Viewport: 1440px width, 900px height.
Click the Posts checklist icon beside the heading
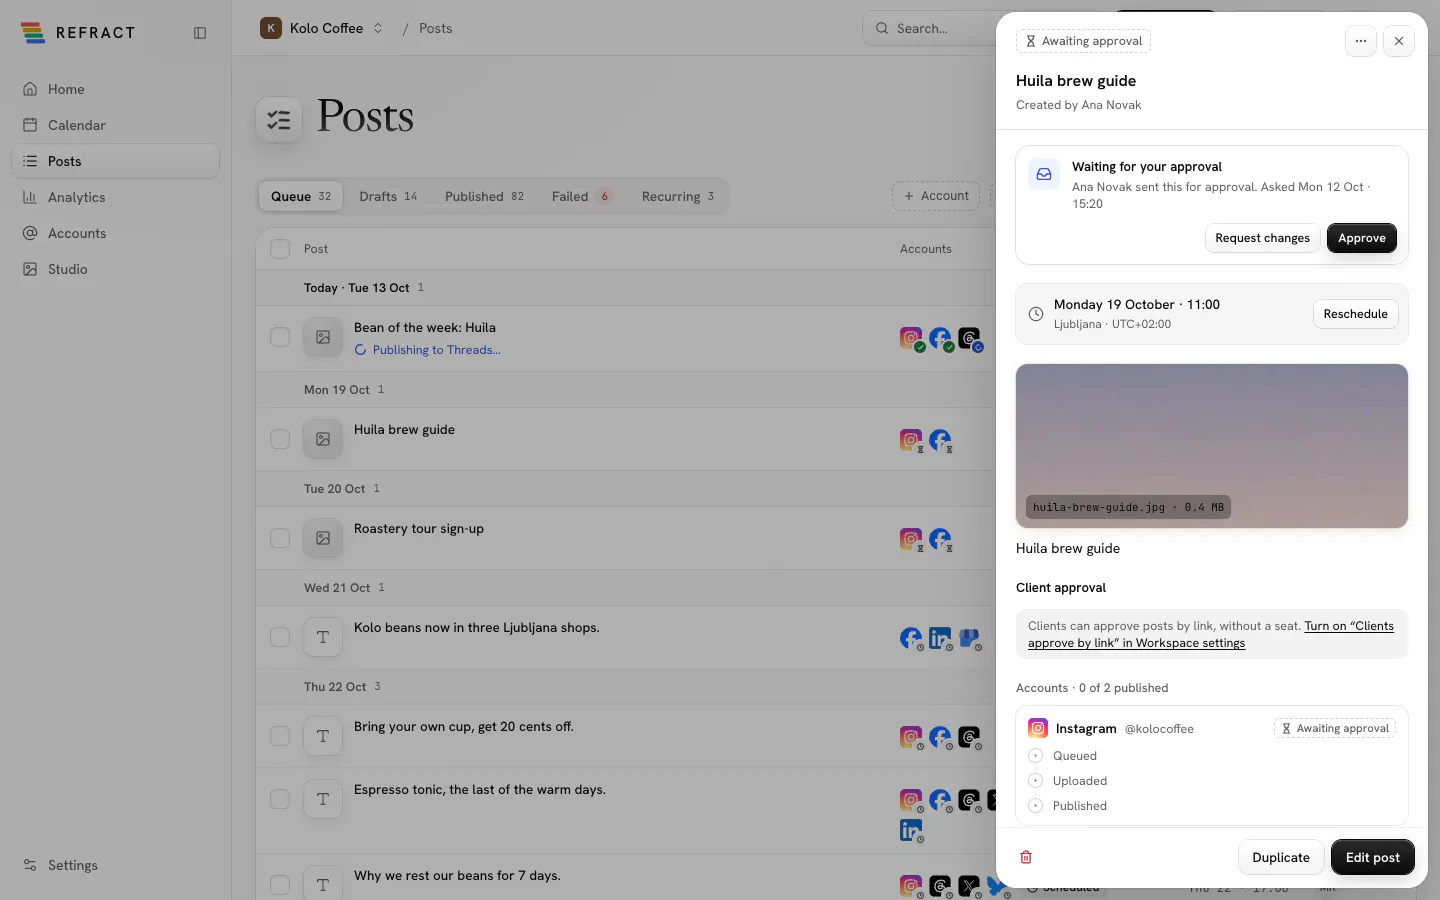pos(279,120)
